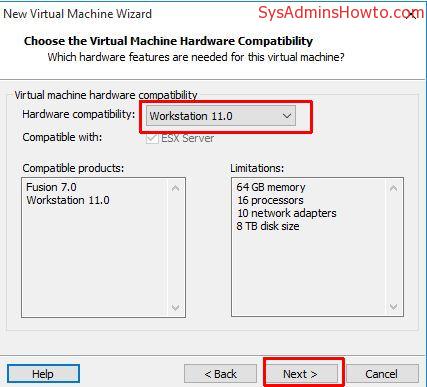
Task: Click the 16 processors limitation entry
Action: pyautogui.click(x=270, y=200)
